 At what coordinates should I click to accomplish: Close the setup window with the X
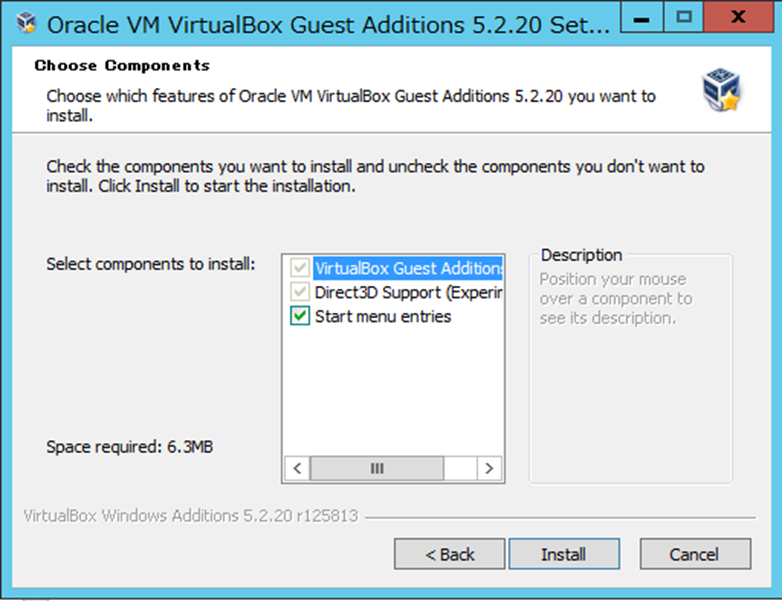pos(738,18)
